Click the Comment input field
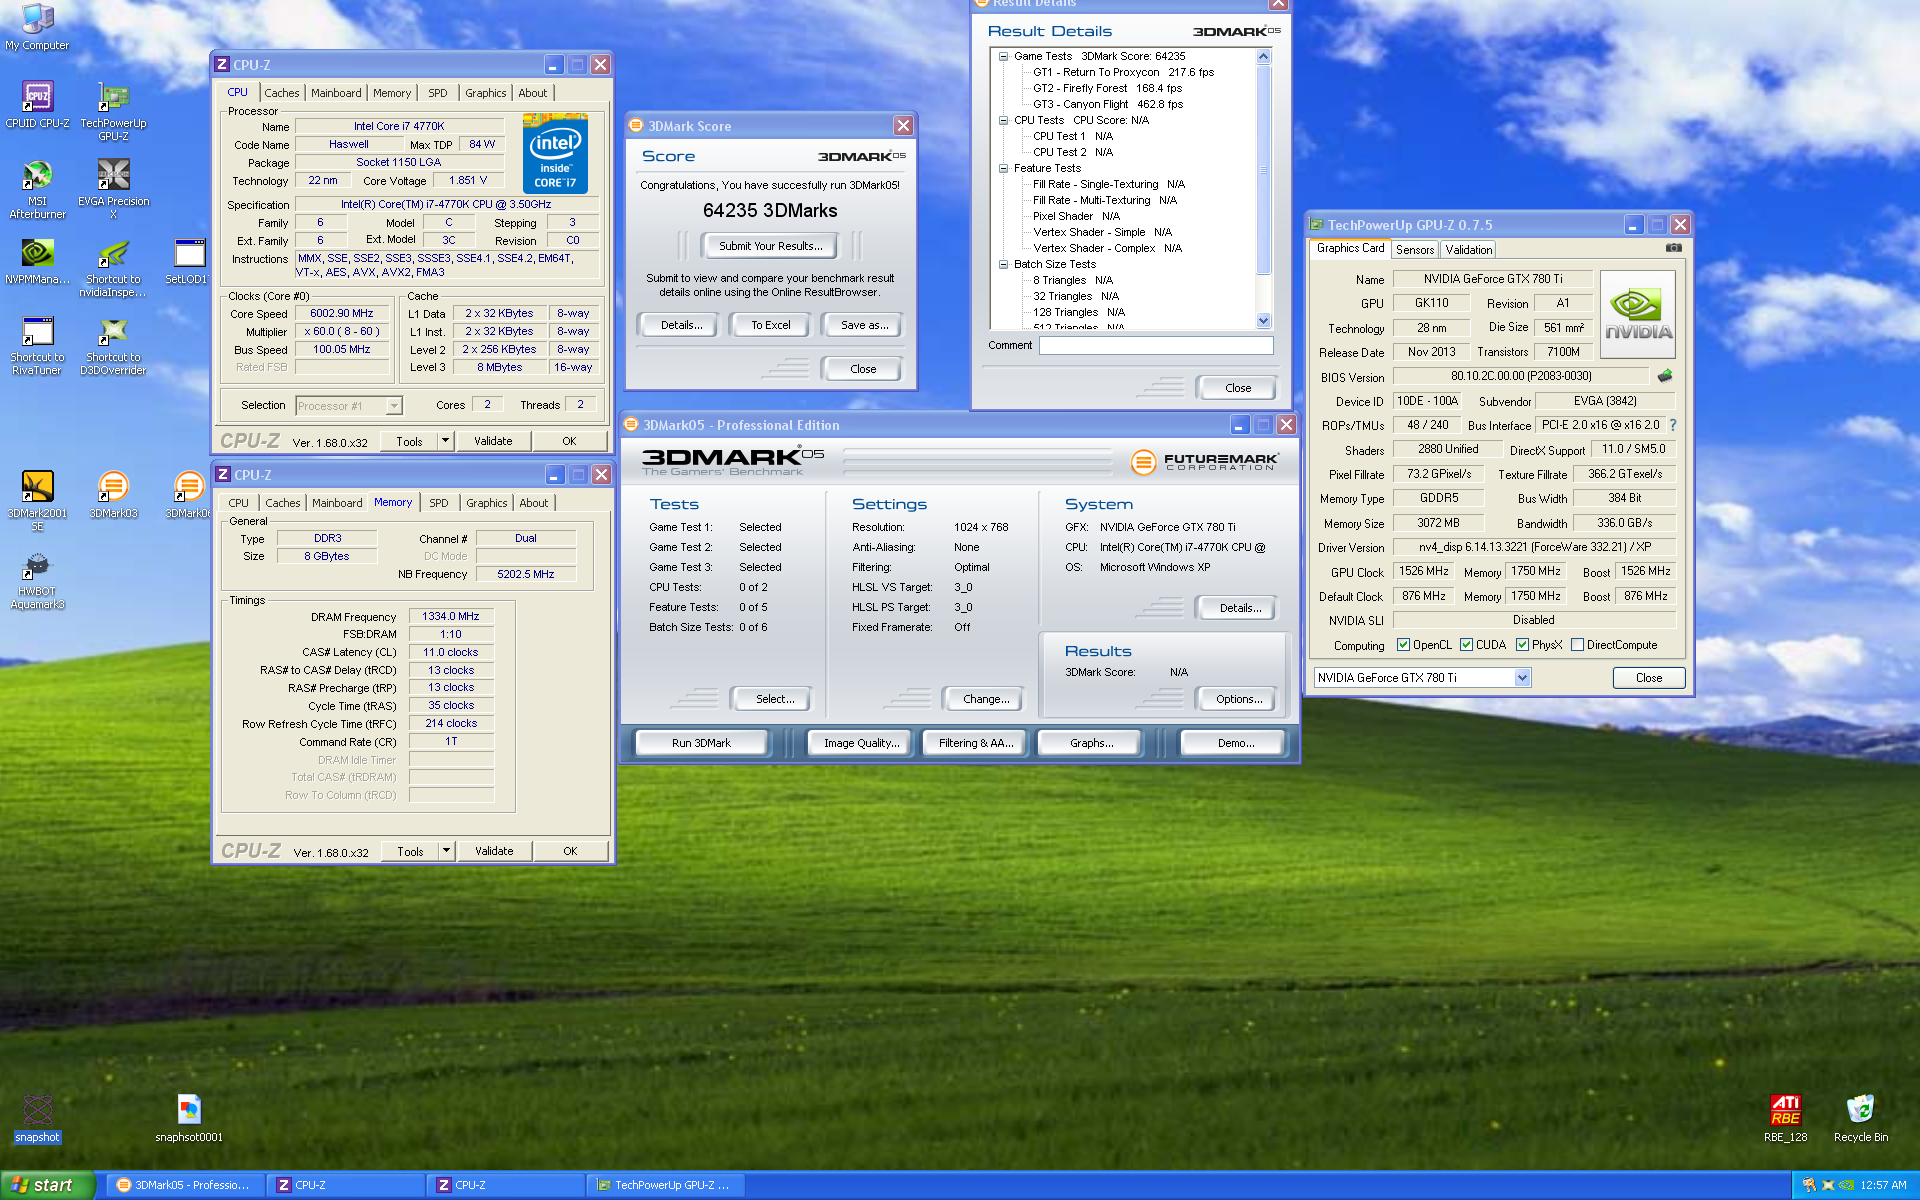1920x1200 pixels. click(1155, 345)
